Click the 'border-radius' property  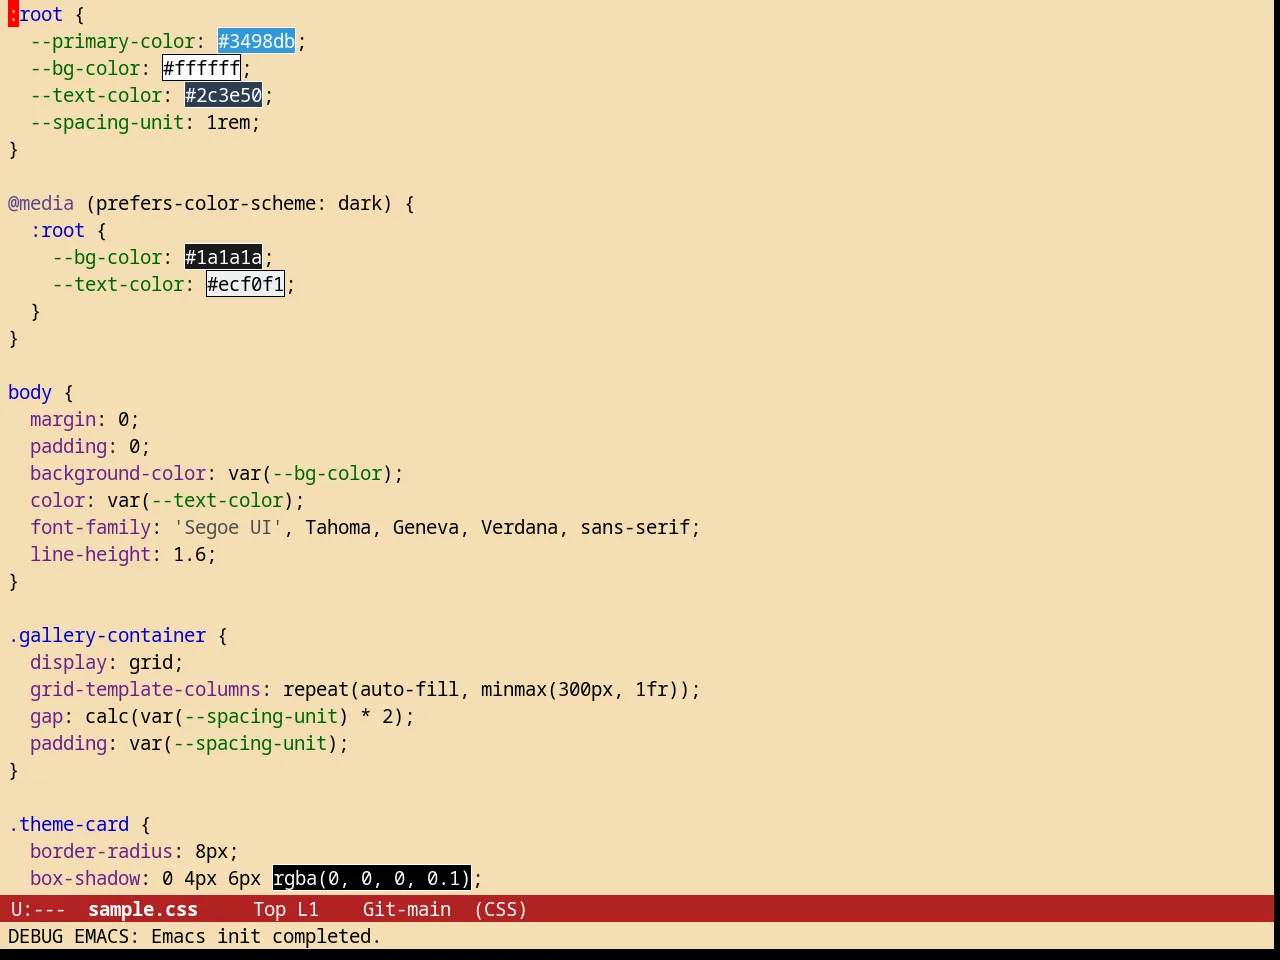pyautogui.click(x=101, y=851)
